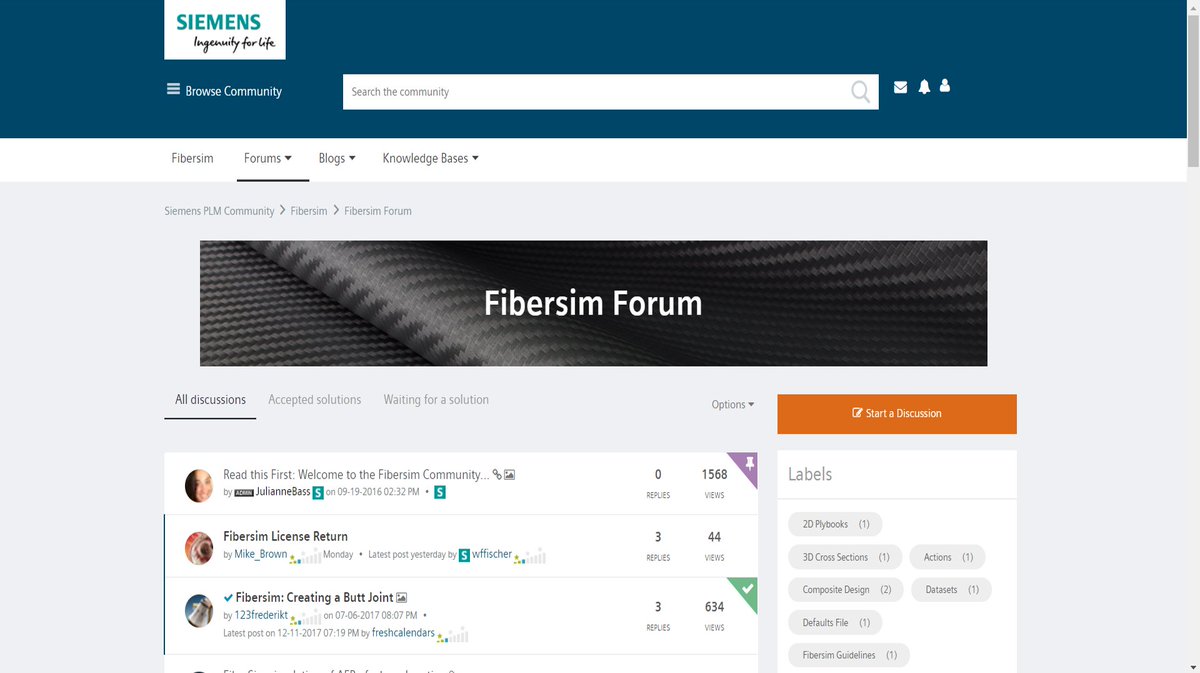Click the Fibersim Forum banner image
The width and height of the screenshot is (1200, 673).
[x=593, y=303]
